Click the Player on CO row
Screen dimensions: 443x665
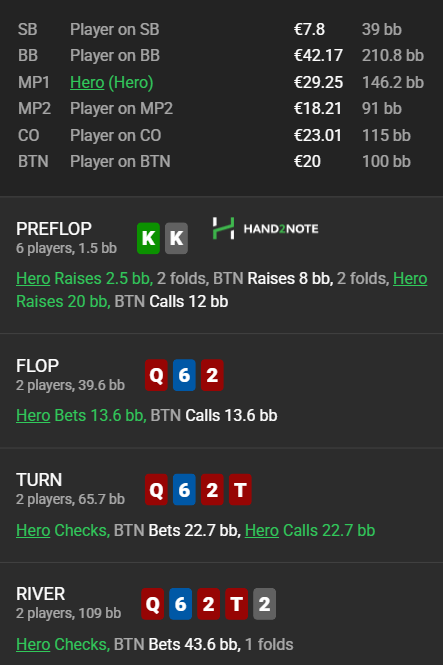click(221, 136)
